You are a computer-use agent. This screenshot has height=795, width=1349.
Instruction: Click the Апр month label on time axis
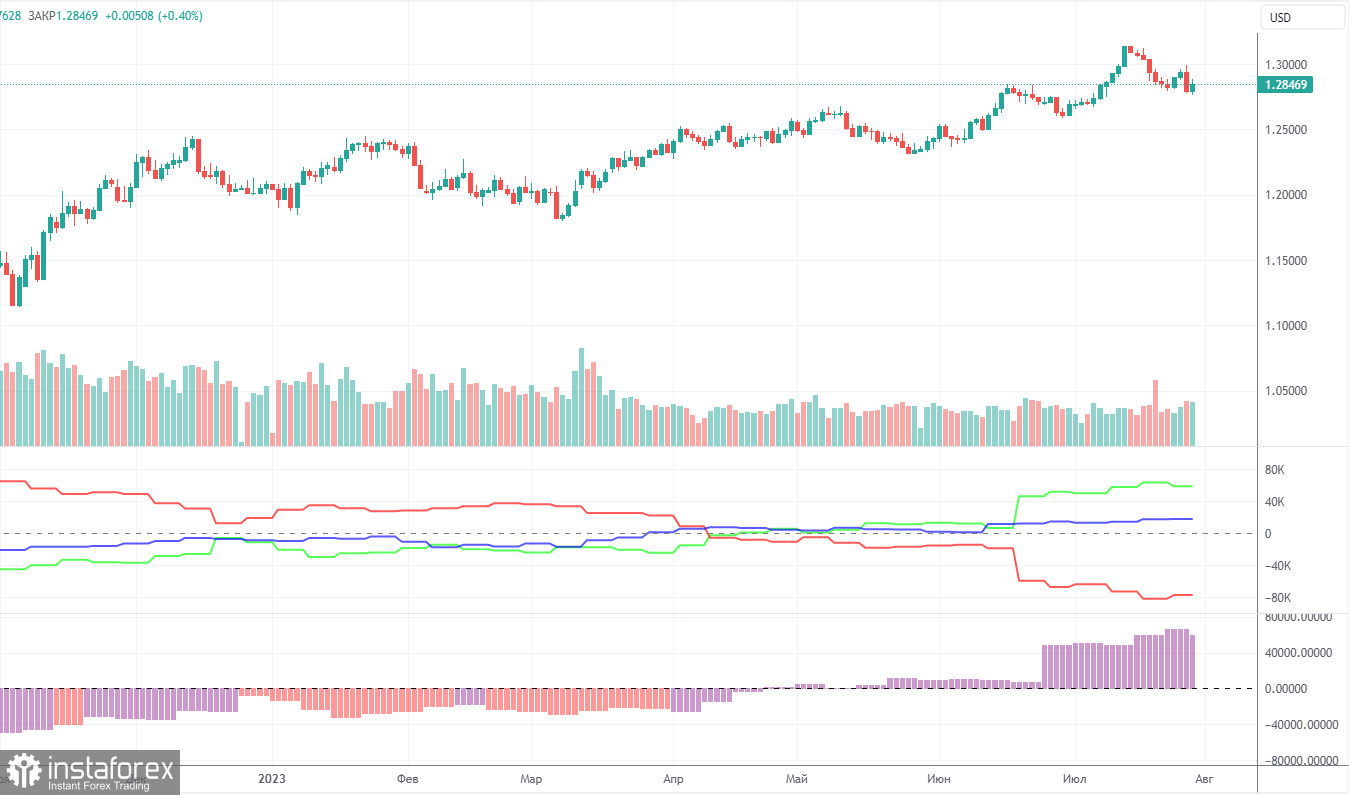[673, 778]
